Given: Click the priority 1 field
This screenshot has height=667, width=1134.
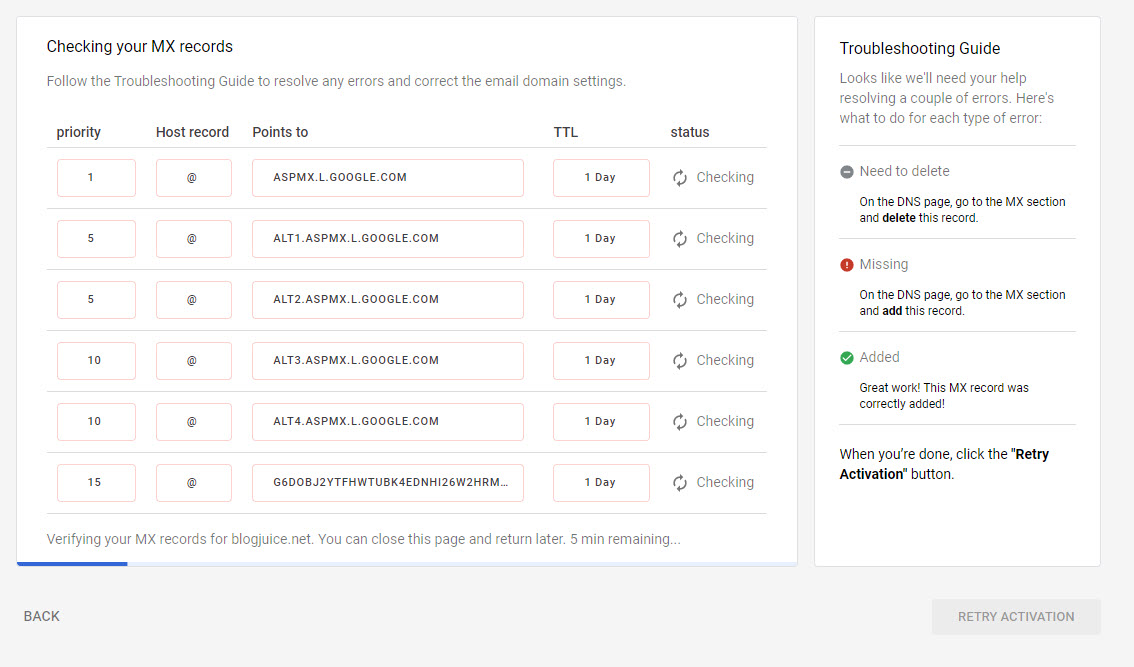Looking at the screenshot, I should 96,178.
